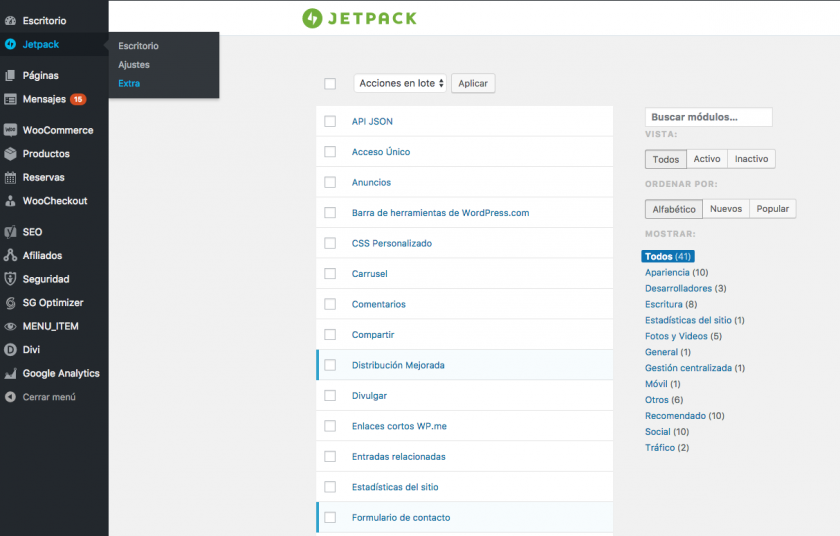Click the Escritorio dashboard icon in sidebar
This screenshot has height=536, width=840.
[10, 21]
